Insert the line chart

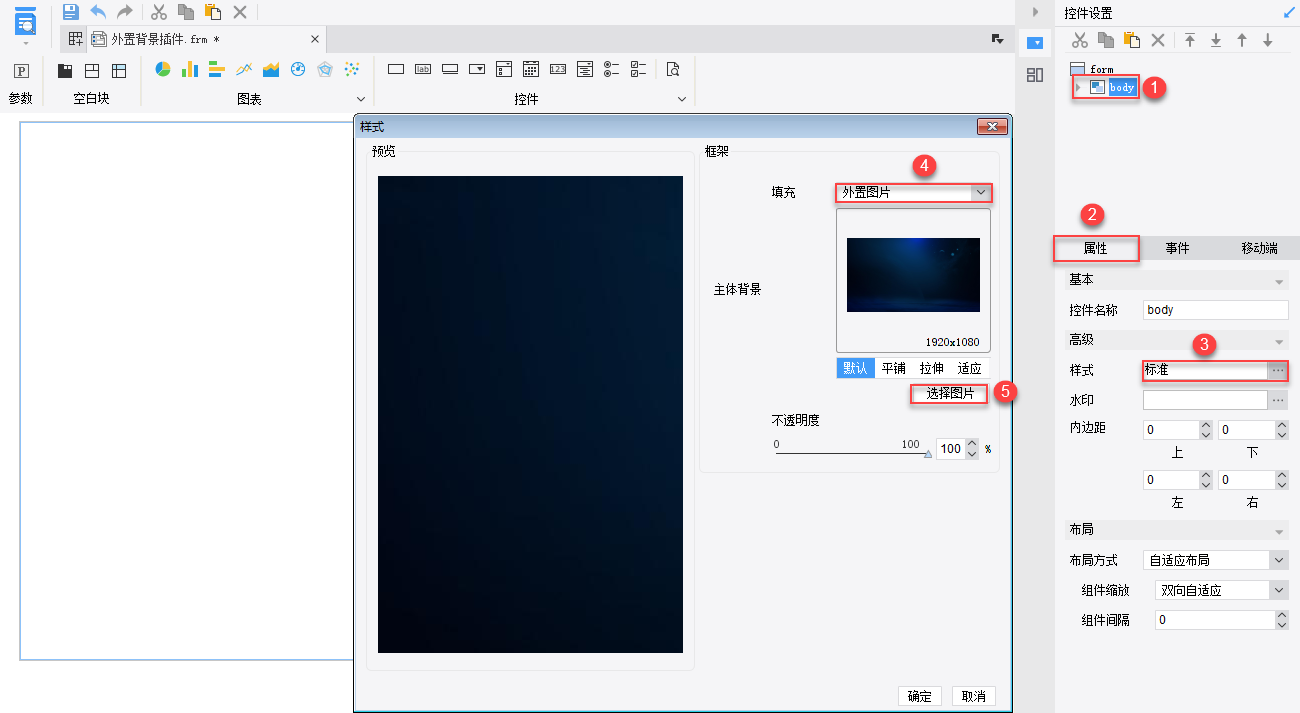(x=244, y=69)
